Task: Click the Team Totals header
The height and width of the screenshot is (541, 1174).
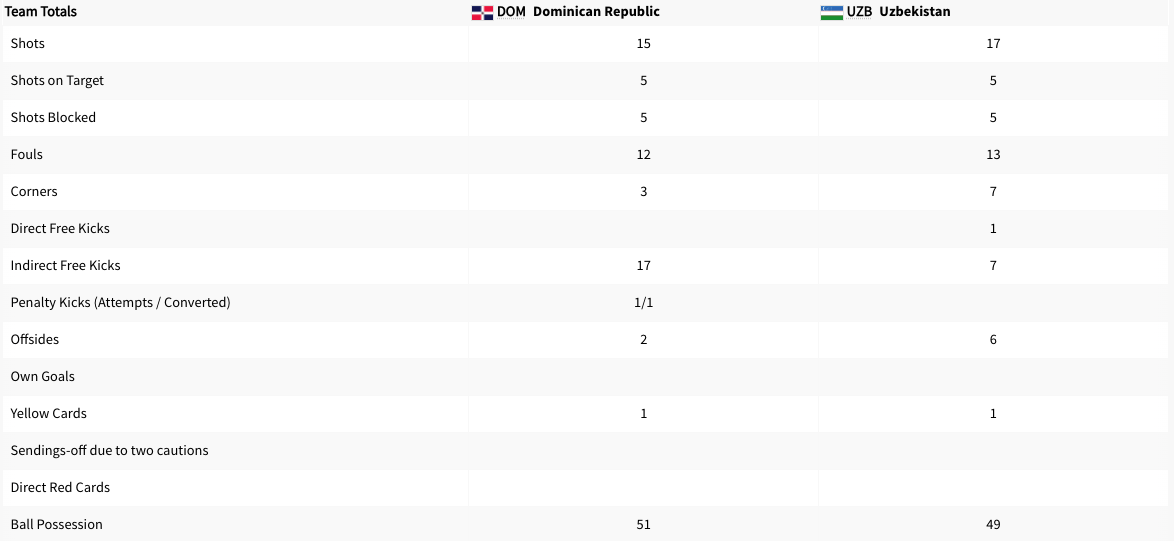Action: tap(41, 12)
